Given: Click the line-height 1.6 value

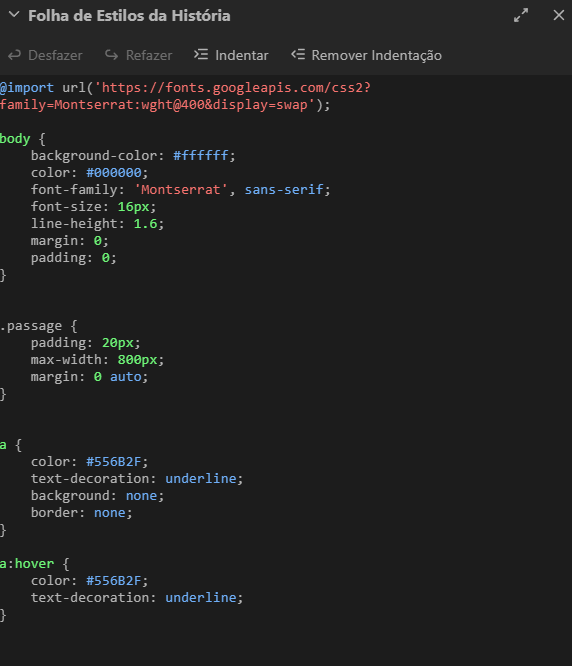Looking at the screenshot, I should click(x=145, y=223).
